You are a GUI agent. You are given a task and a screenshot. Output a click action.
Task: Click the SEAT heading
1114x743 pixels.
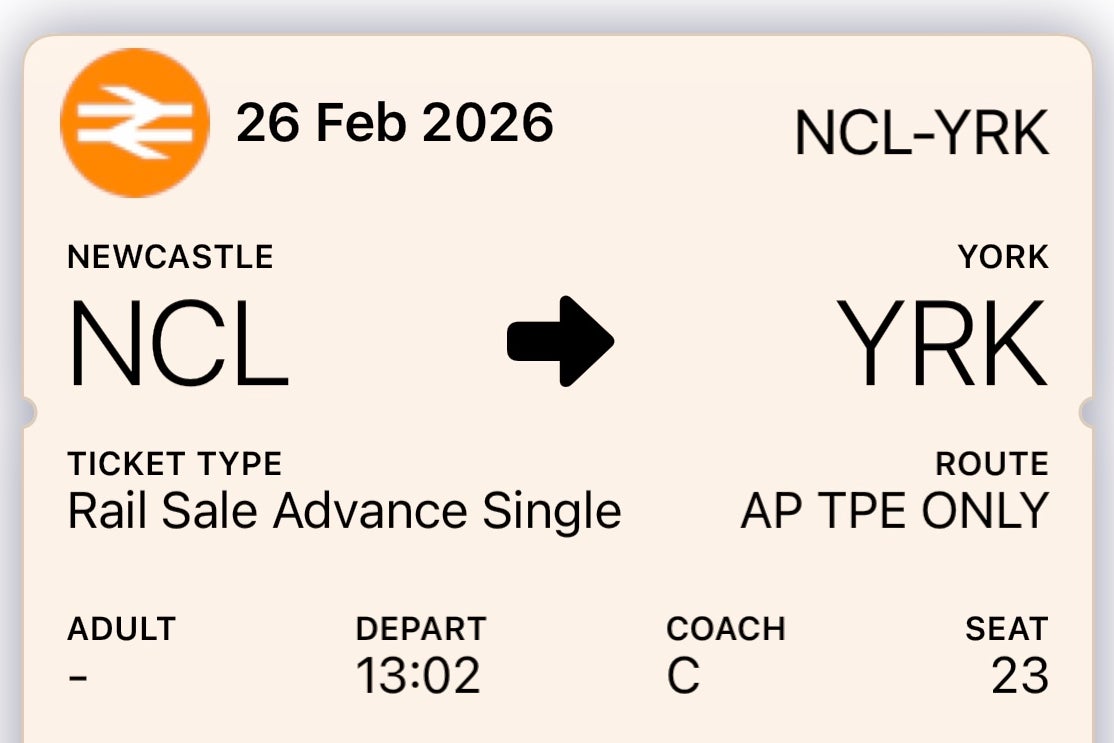click(1006, 629)
